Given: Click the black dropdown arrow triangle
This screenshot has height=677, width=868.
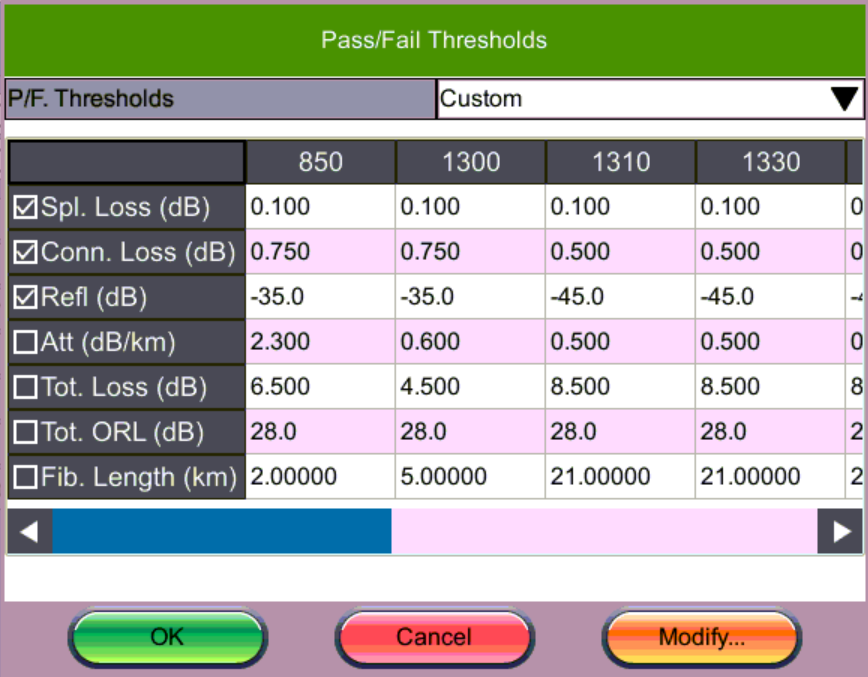Looking at the screenshot, I should coord(845,98).
